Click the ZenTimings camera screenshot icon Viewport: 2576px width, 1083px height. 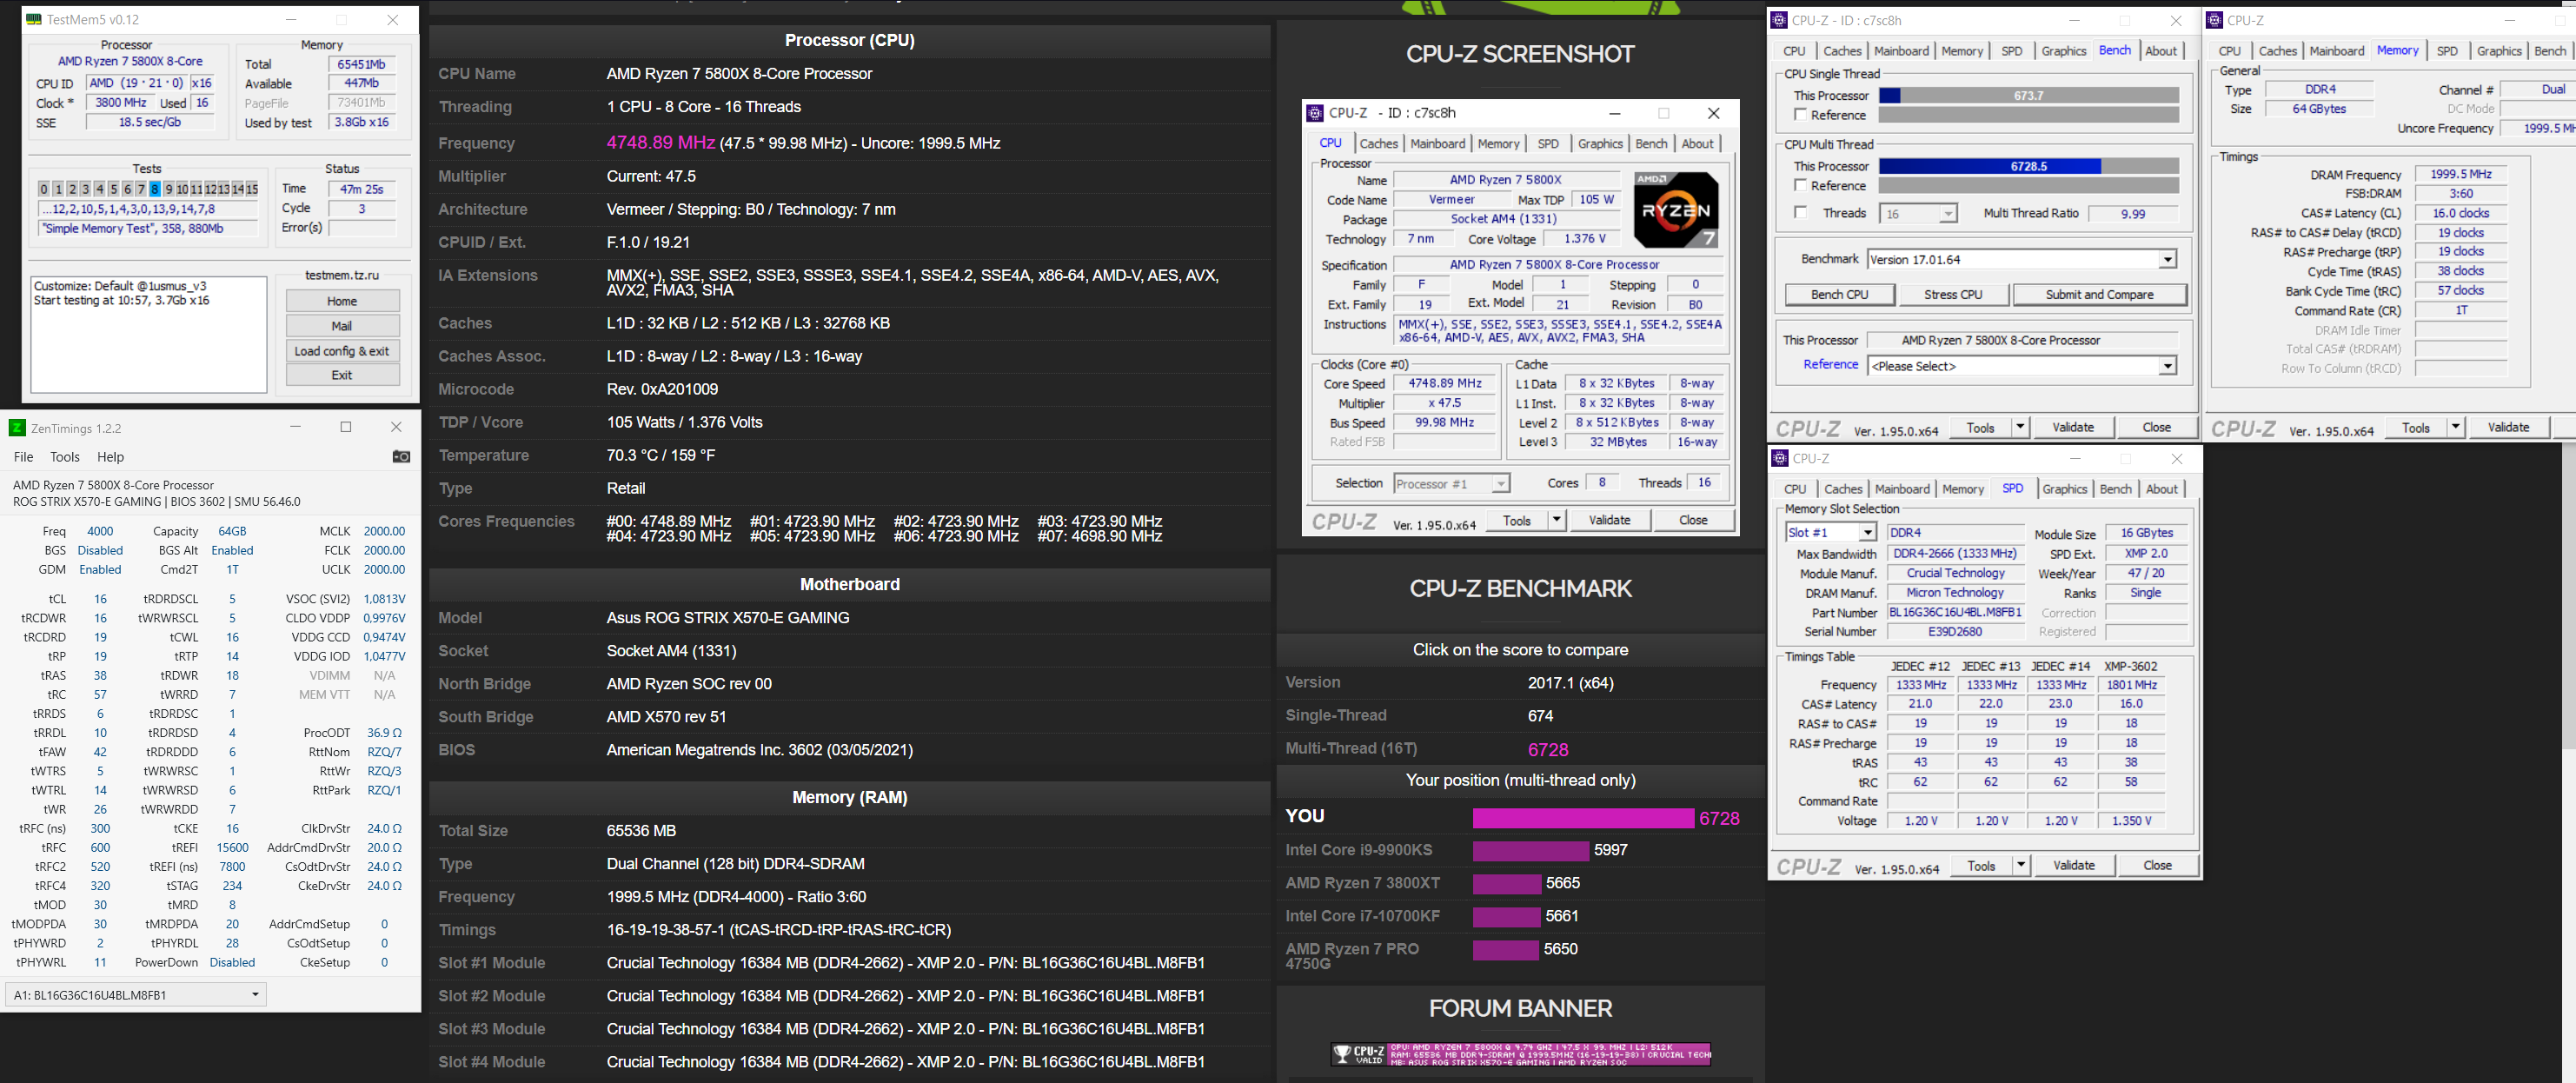[x=401, y=457]
